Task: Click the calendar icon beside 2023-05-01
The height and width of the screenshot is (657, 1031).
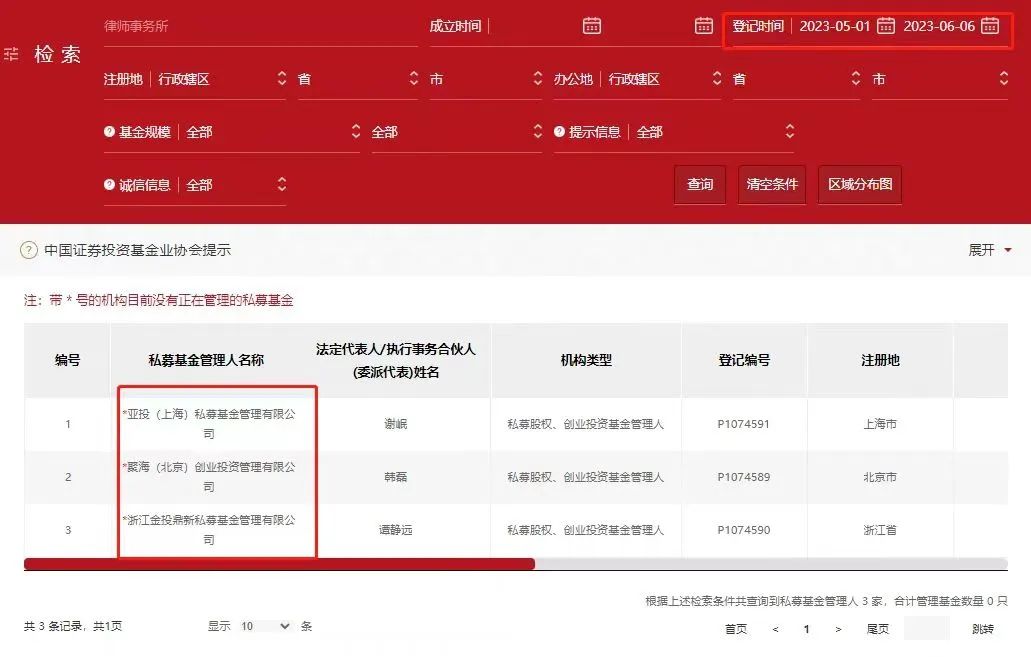Action: pos(886,26)
